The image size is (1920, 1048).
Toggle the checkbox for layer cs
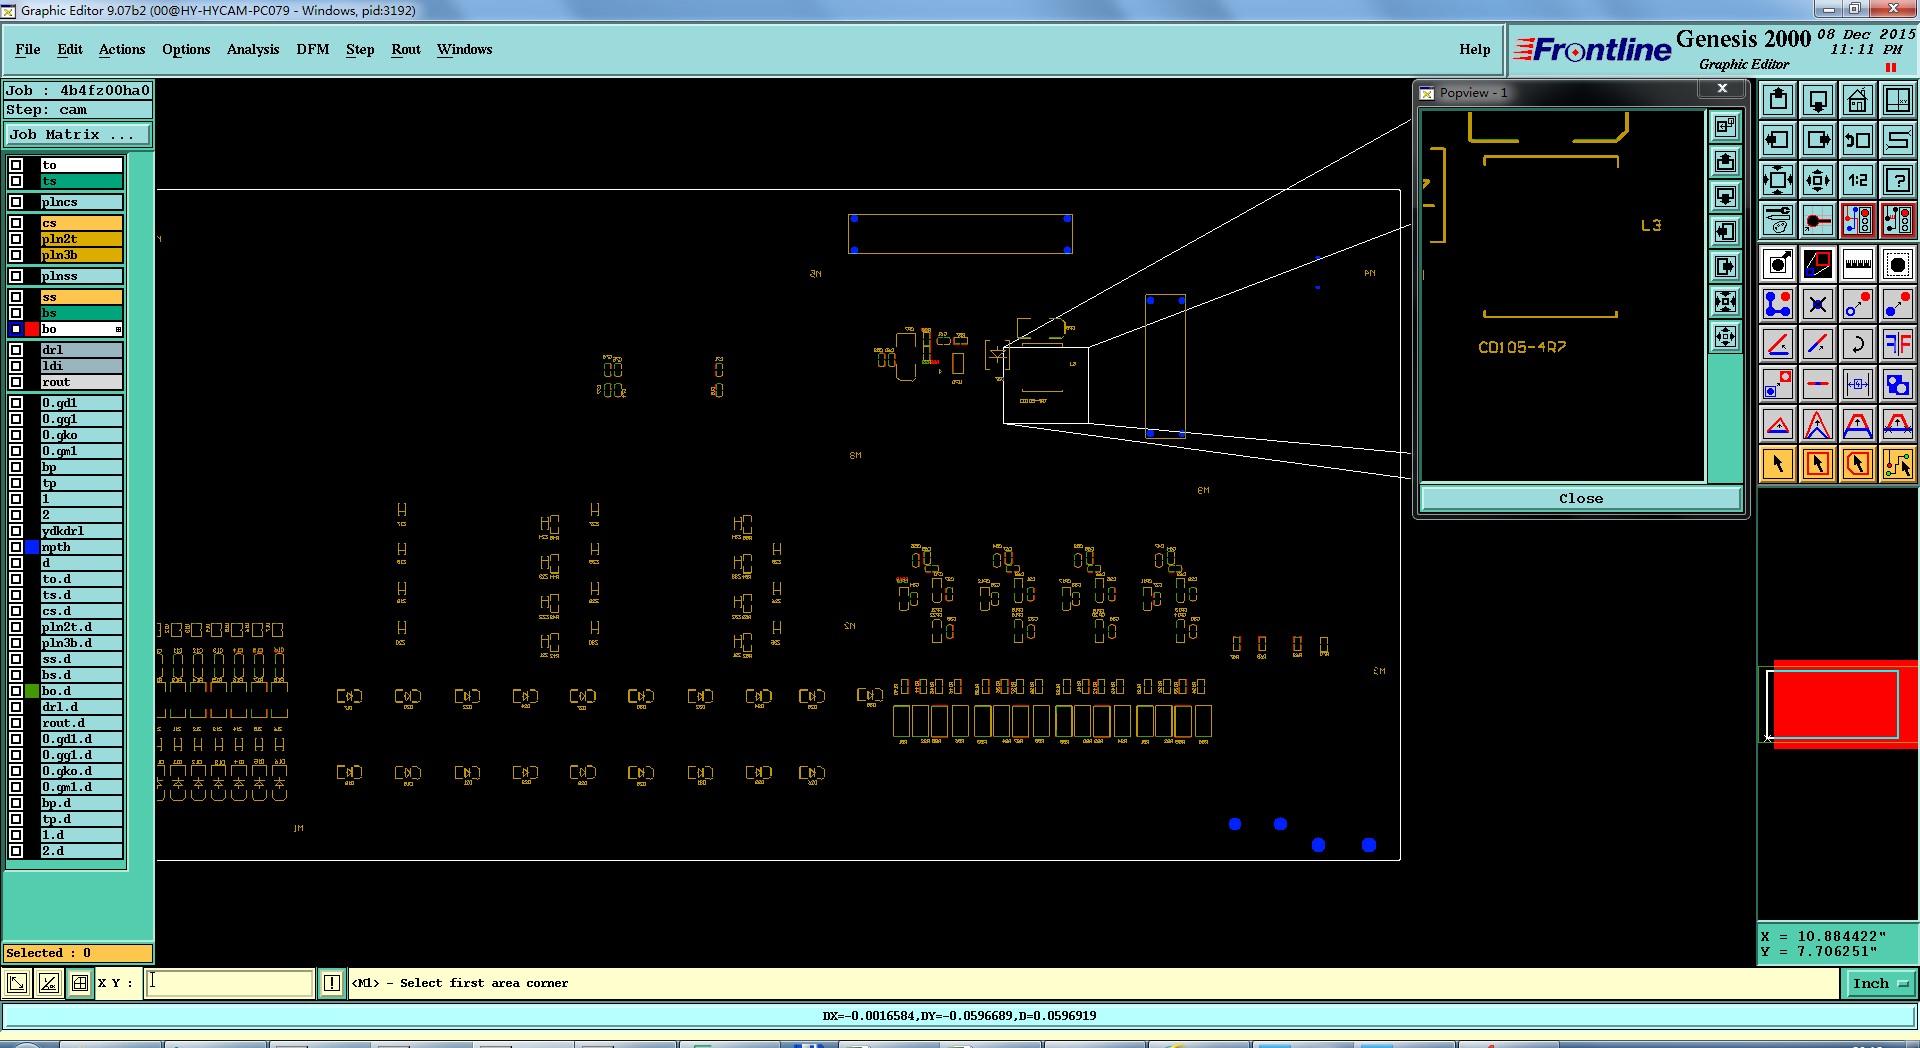pos(16,223)
